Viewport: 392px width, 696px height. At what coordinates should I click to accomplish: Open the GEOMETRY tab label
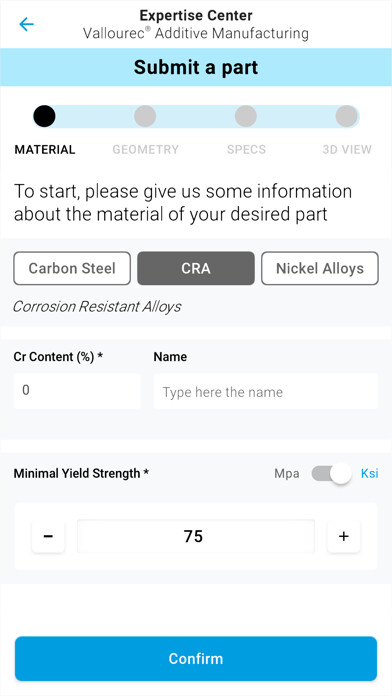coord(146,150)
